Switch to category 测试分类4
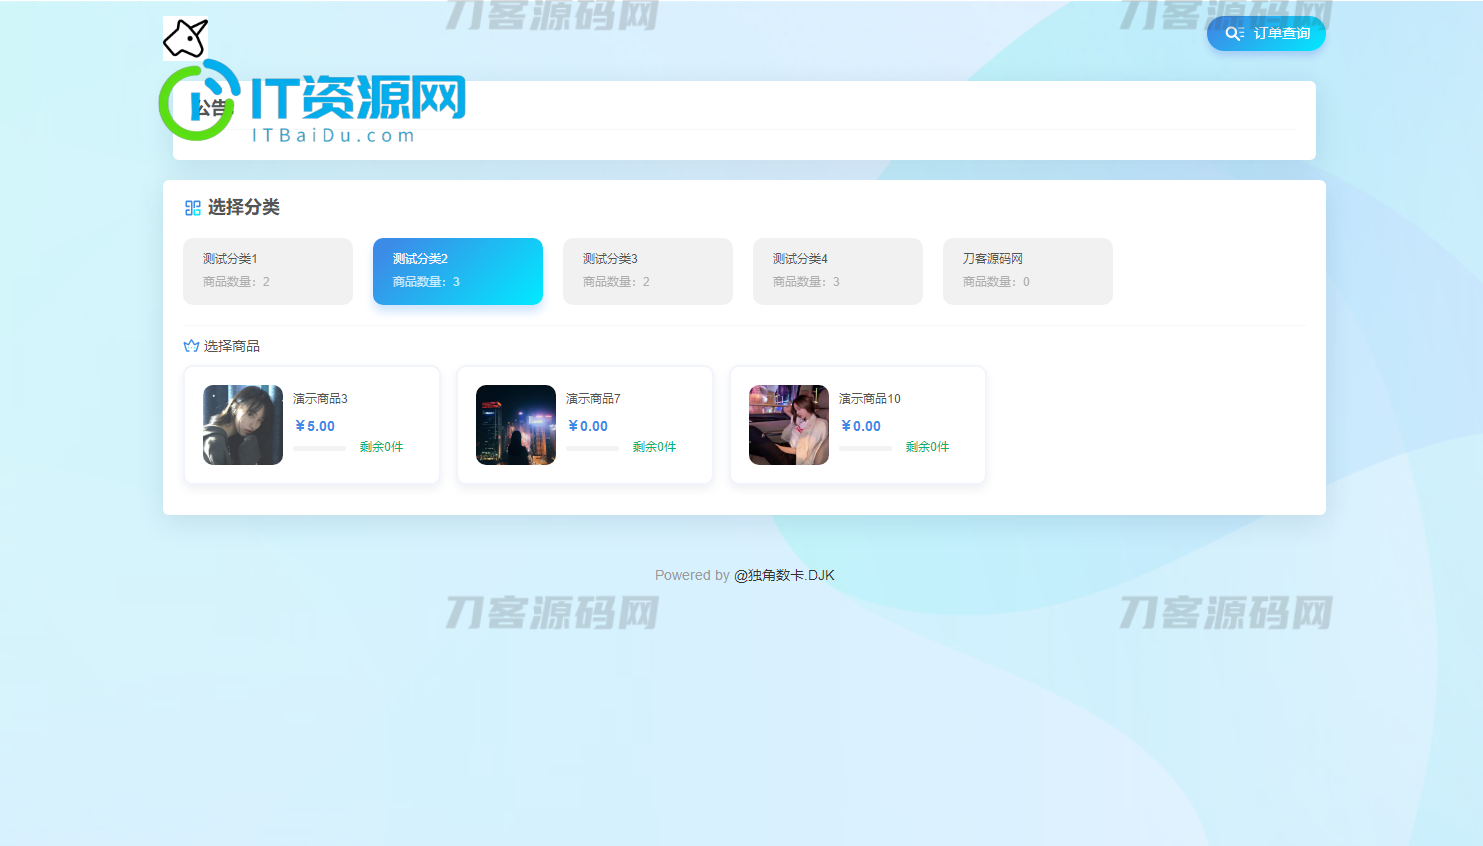The image size is (1483, 846). [838, 271]
